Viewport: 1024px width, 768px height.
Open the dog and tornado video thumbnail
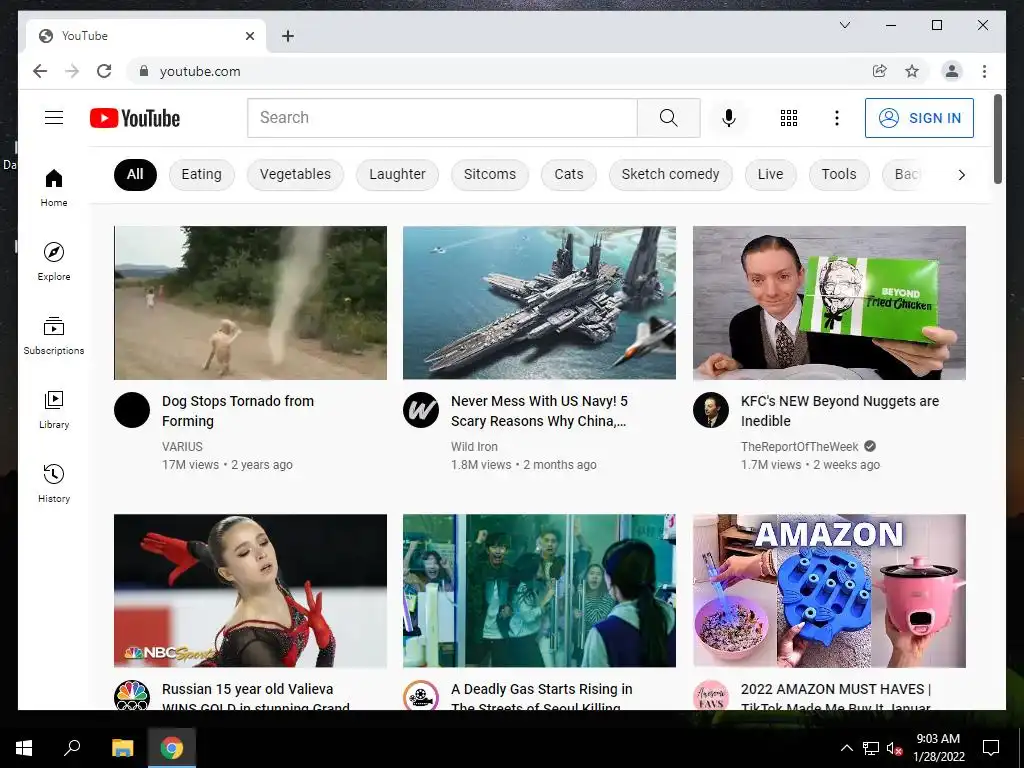point(250,303)
